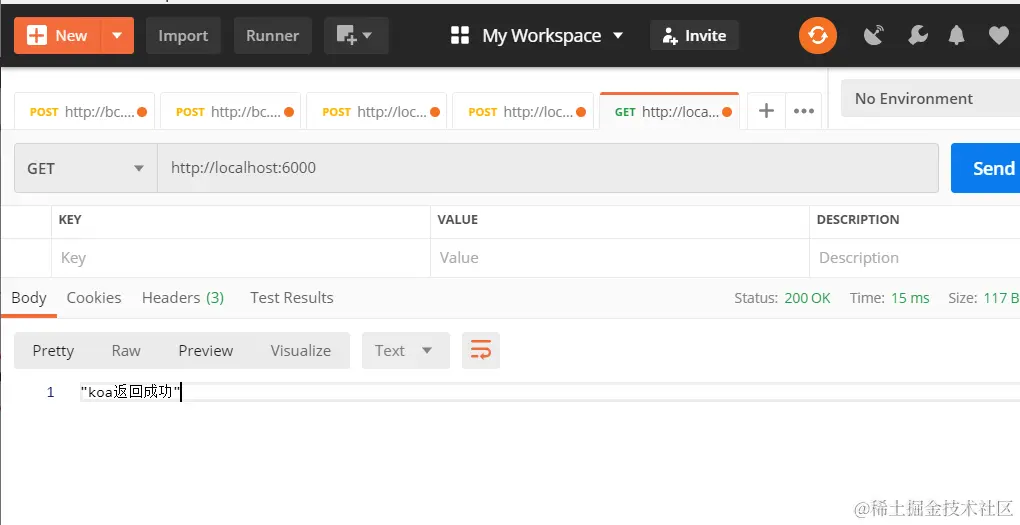Open the Test Results tab

point(291,298)
